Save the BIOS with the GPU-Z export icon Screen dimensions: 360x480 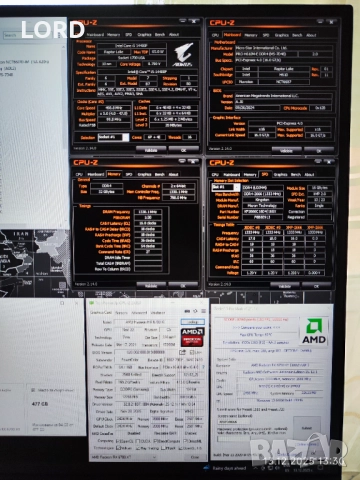coord(182,352)
